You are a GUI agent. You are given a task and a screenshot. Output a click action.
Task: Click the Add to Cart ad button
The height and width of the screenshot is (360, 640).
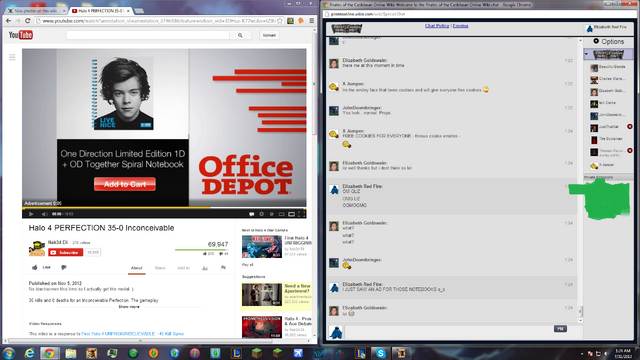[x=125, y=184]
